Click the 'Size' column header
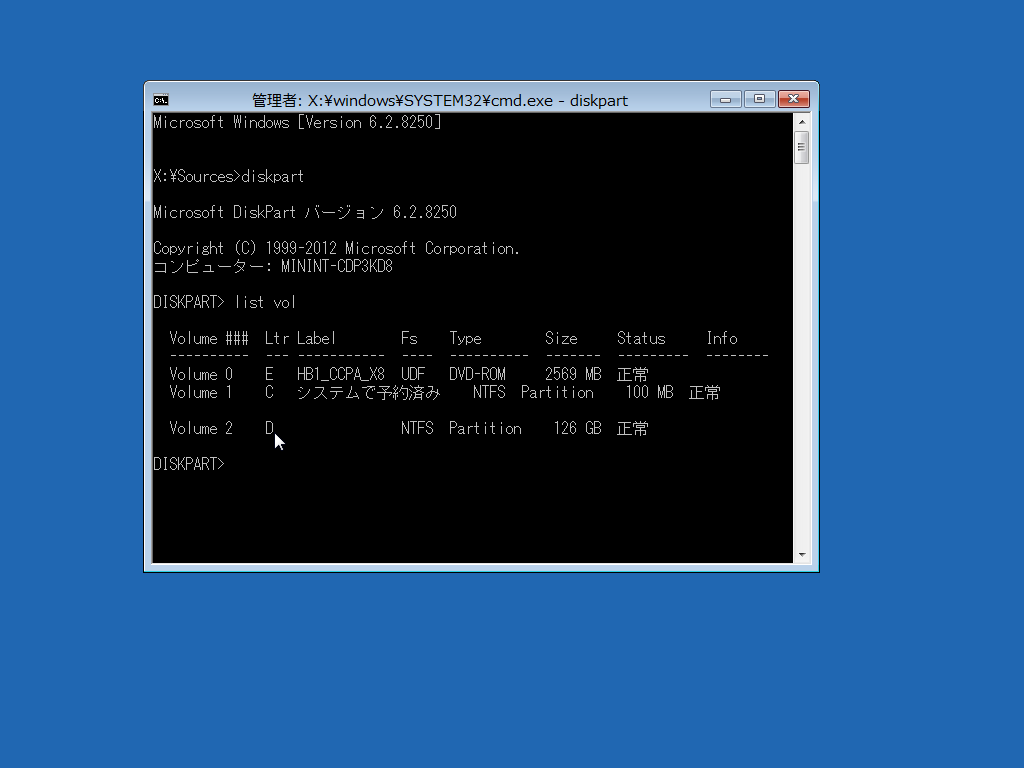The width and height of the screenshot is (1024, 768). click(x=561, y=338)
